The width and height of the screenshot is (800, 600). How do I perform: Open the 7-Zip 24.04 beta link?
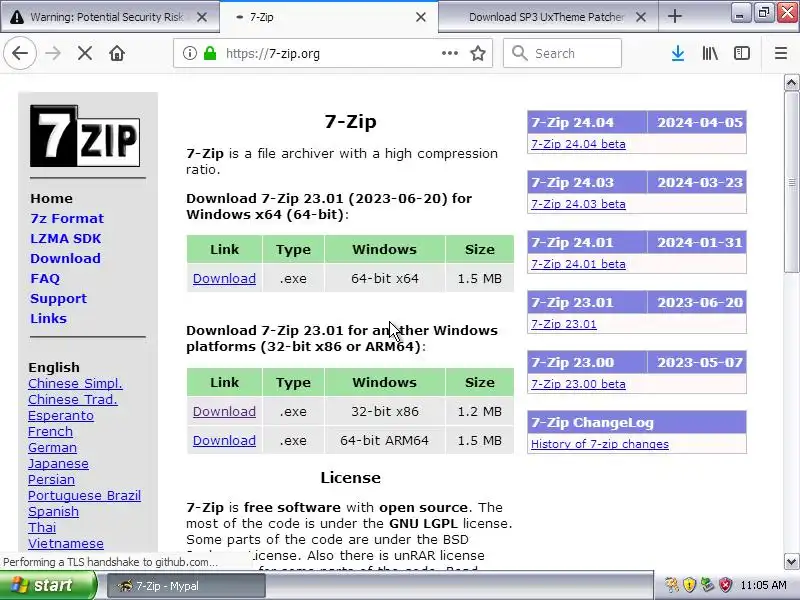click(578, 144)
